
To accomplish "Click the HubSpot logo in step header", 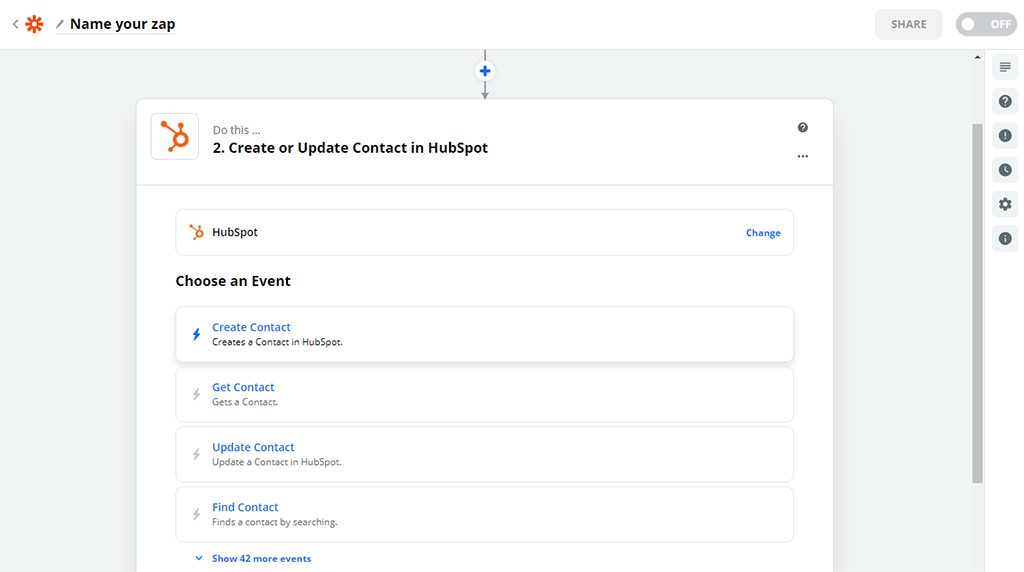I will tap(175, 137).
